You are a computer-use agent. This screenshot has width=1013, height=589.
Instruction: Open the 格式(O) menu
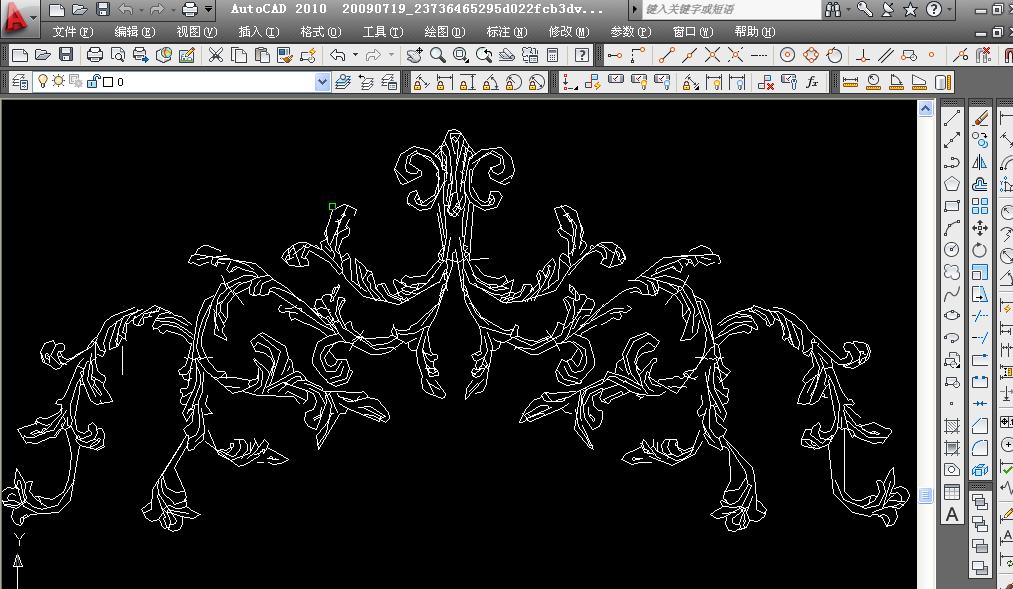(321, 32)
